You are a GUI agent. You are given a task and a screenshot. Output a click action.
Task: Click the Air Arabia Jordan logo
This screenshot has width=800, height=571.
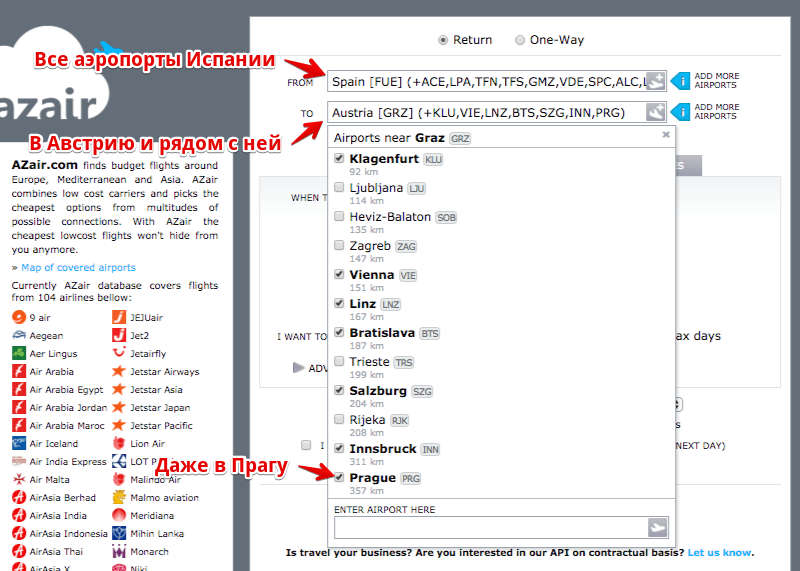pyautogui.click(x=19, y=407)
